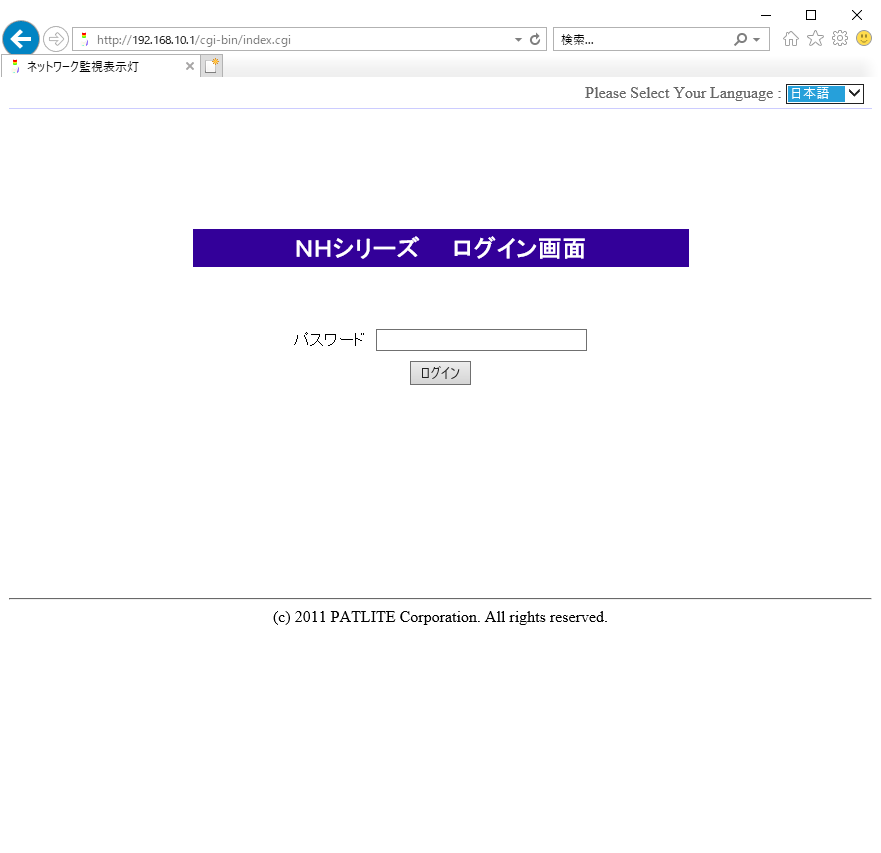Expand the search provider dropdown arrow
881x853 pixels.
[756, 40]
